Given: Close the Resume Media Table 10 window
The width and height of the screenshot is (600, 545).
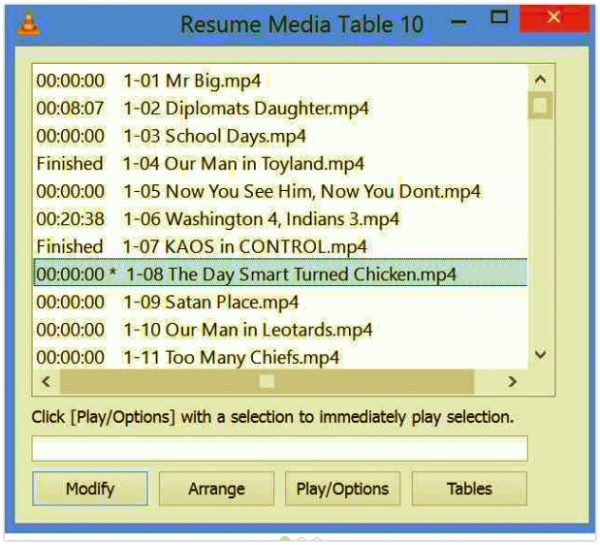Looking at the screenshot, I should click(x=554, y=18).
